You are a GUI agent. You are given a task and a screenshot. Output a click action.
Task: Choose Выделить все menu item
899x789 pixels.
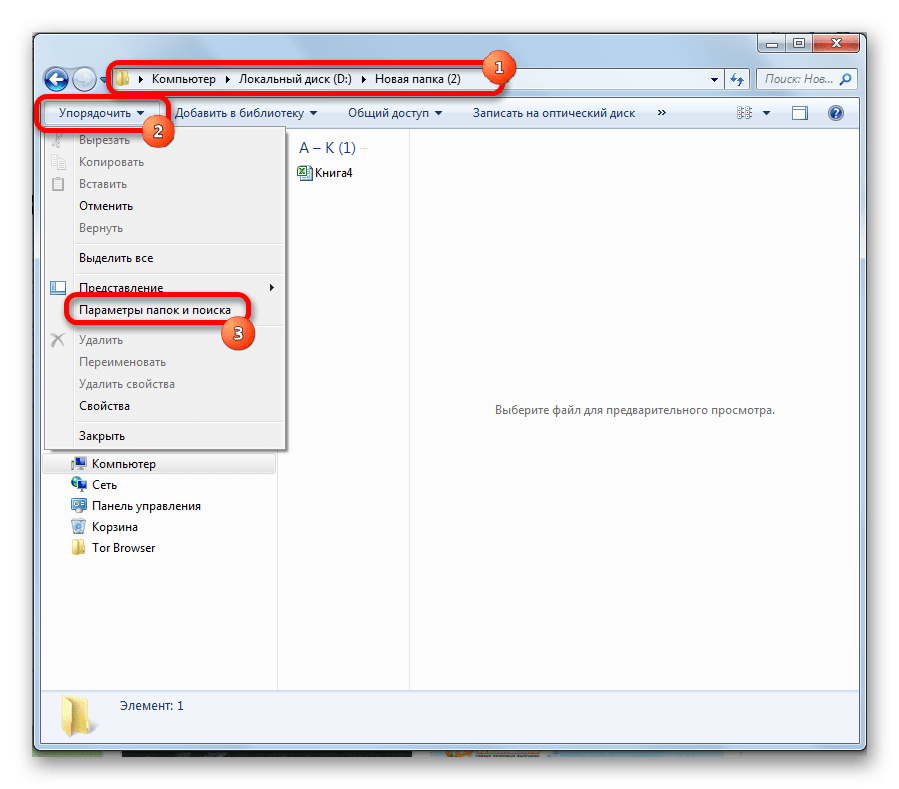pyautogui.click(x=116, y=258)
